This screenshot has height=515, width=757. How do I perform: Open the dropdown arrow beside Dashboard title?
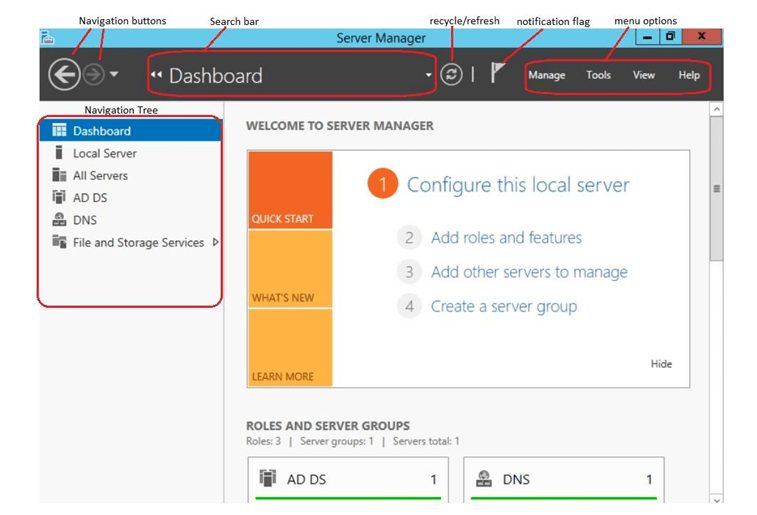[x=429, y=75]
